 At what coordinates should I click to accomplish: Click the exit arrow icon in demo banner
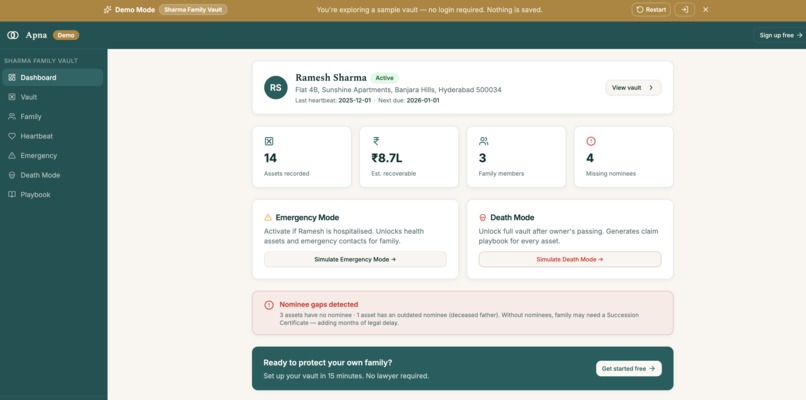click(685, 10)
